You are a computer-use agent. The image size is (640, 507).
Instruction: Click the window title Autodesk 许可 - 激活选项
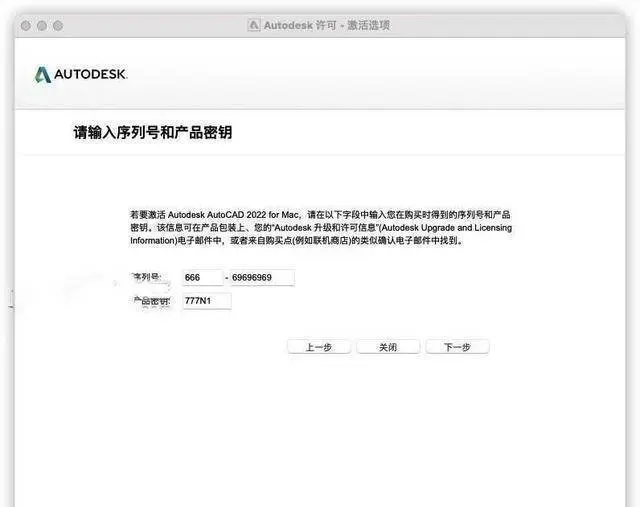pos(327,25)
